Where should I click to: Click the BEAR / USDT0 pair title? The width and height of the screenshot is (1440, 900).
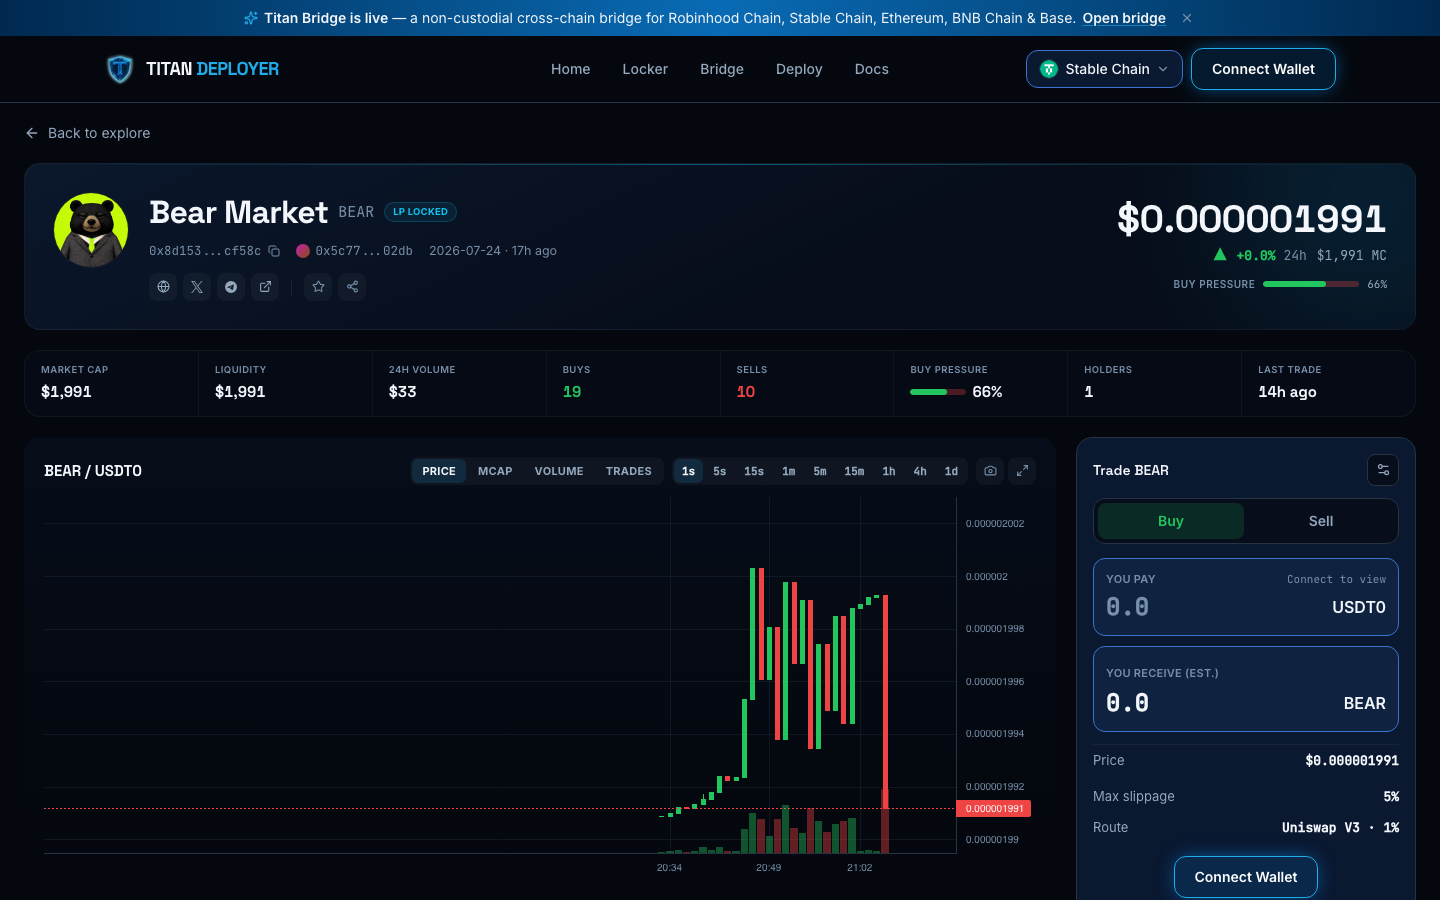click(93, 471)
